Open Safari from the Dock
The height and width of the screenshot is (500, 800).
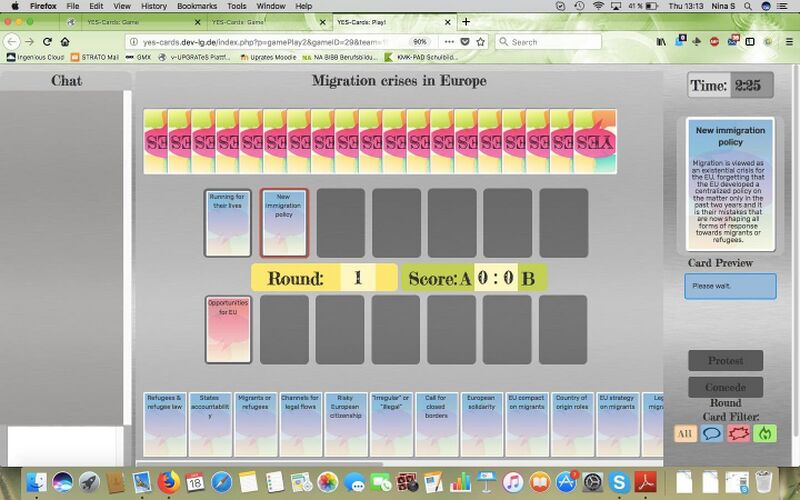pos(221,482)
